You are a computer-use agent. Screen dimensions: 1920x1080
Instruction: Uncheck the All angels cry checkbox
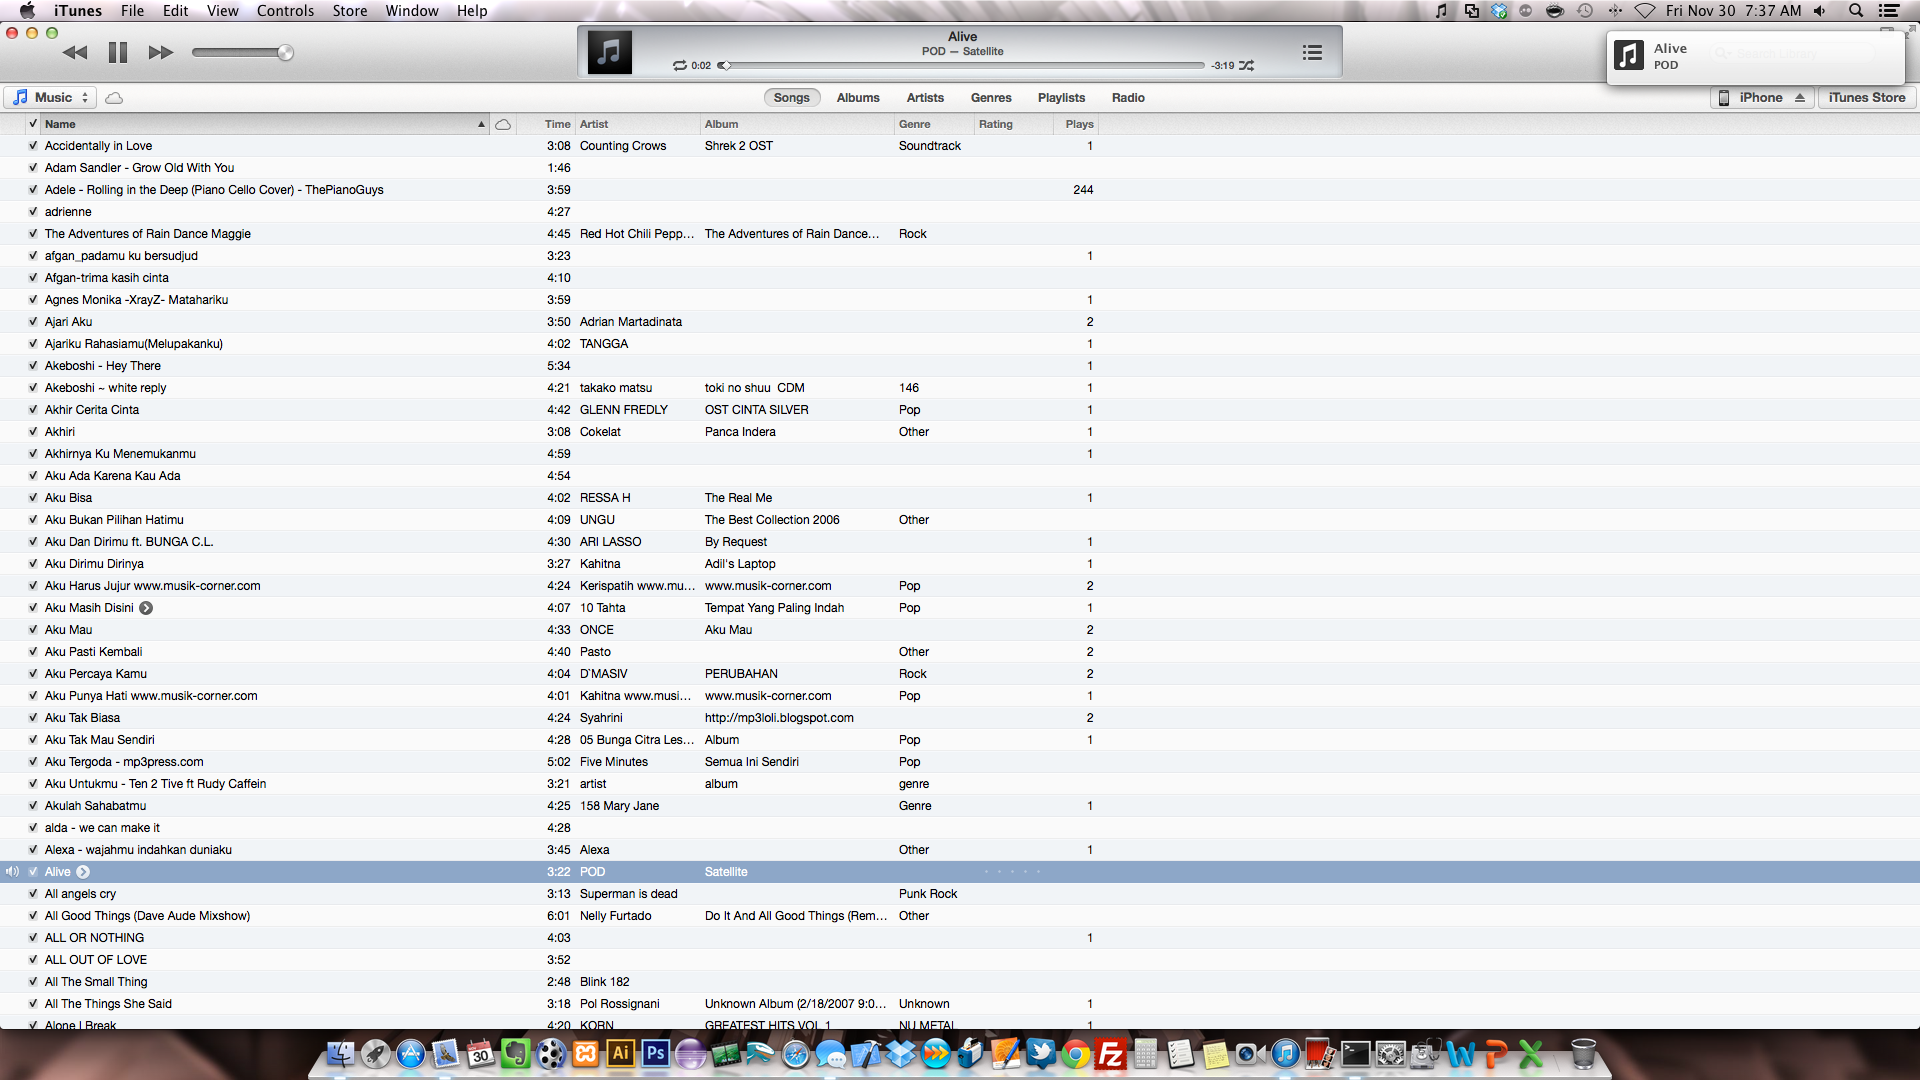(33, 893)
